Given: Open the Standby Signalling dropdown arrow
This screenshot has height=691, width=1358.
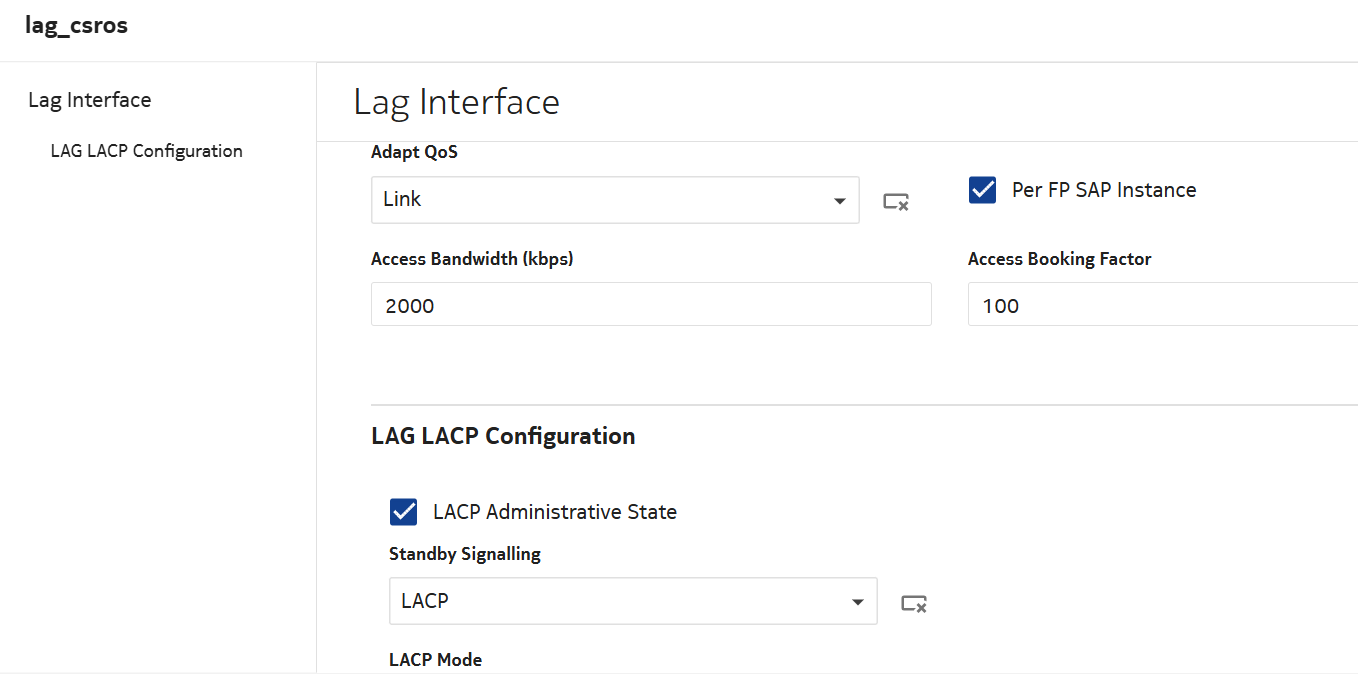Looking at the screenshot, I should [x=857, y=602].
